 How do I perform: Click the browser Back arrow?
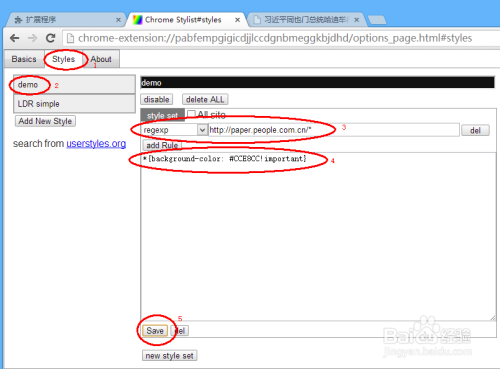pos(14,38)
